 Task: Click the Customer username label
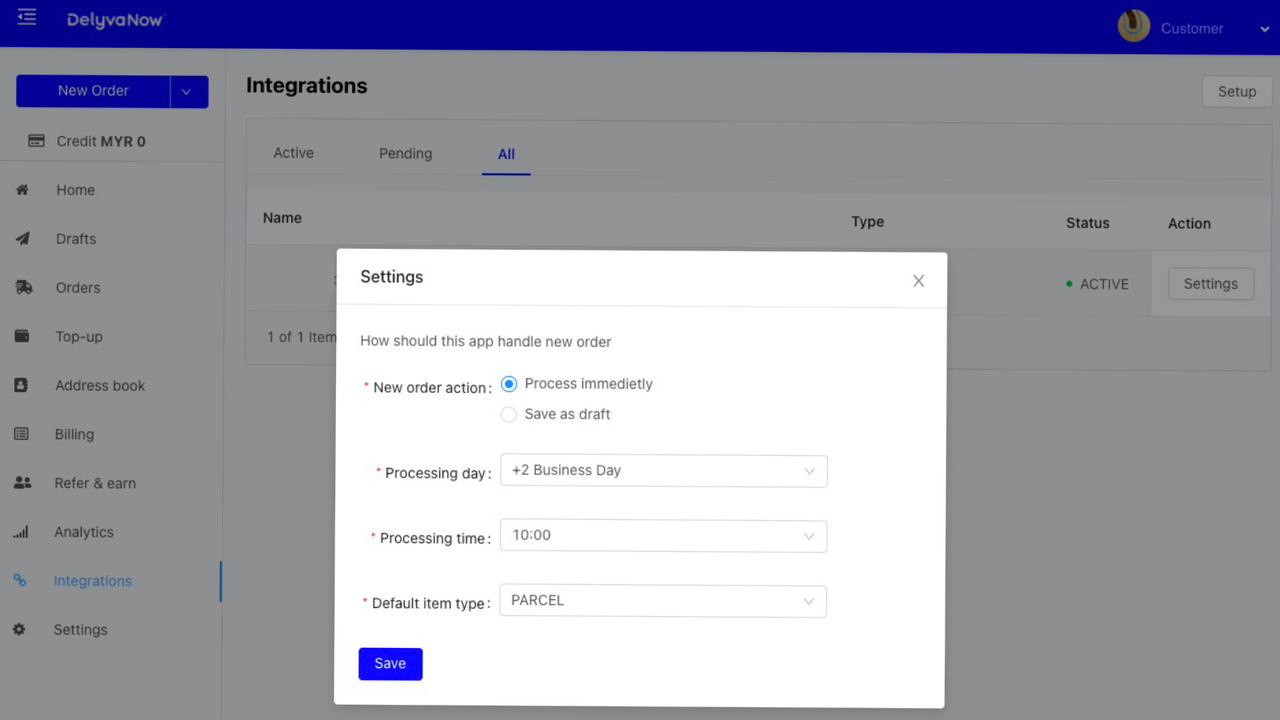(x=1192, y=29)
